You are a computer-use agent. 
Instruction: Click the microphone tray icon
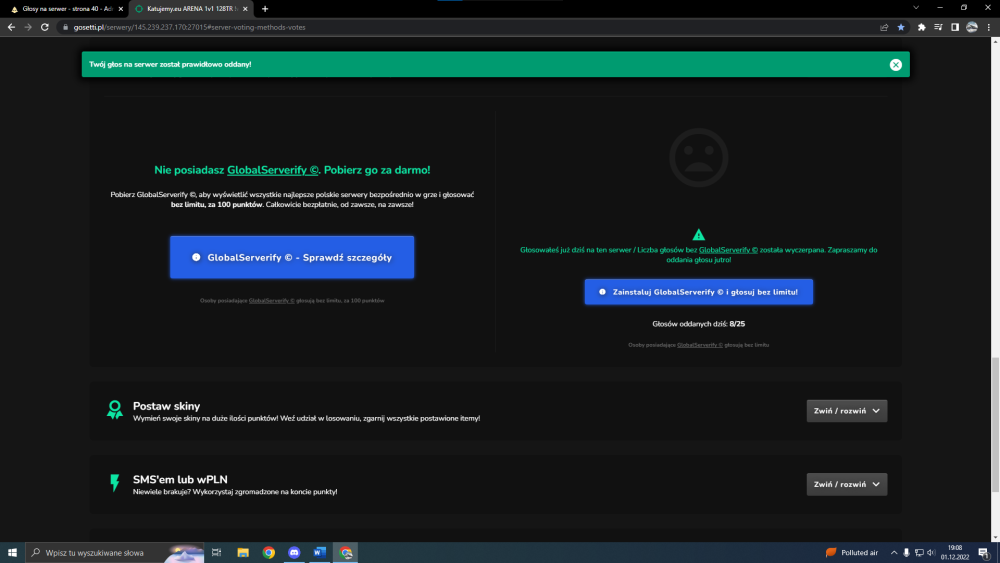(906, 553)
